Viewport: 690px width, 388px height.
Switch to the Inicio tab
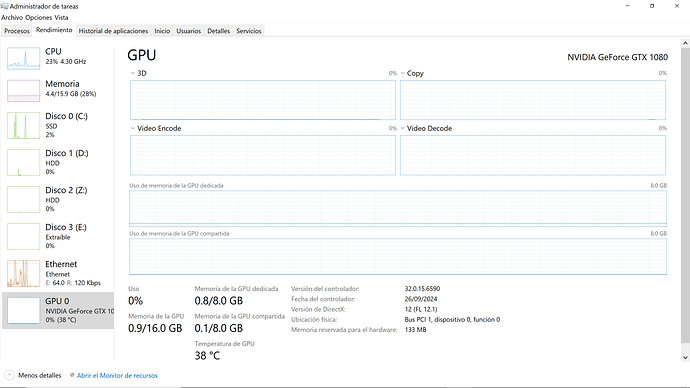click(x=162, y=31)
